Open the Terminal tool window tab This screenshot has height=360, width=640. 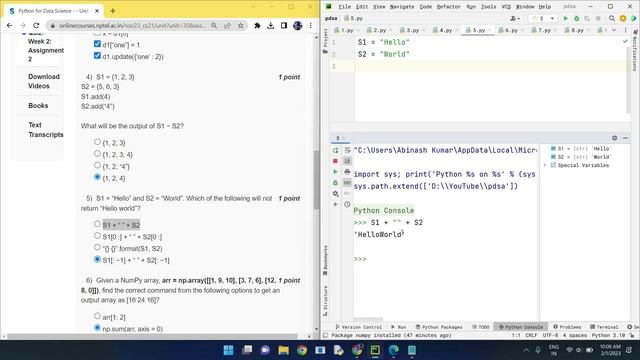[x=604, y=327]
